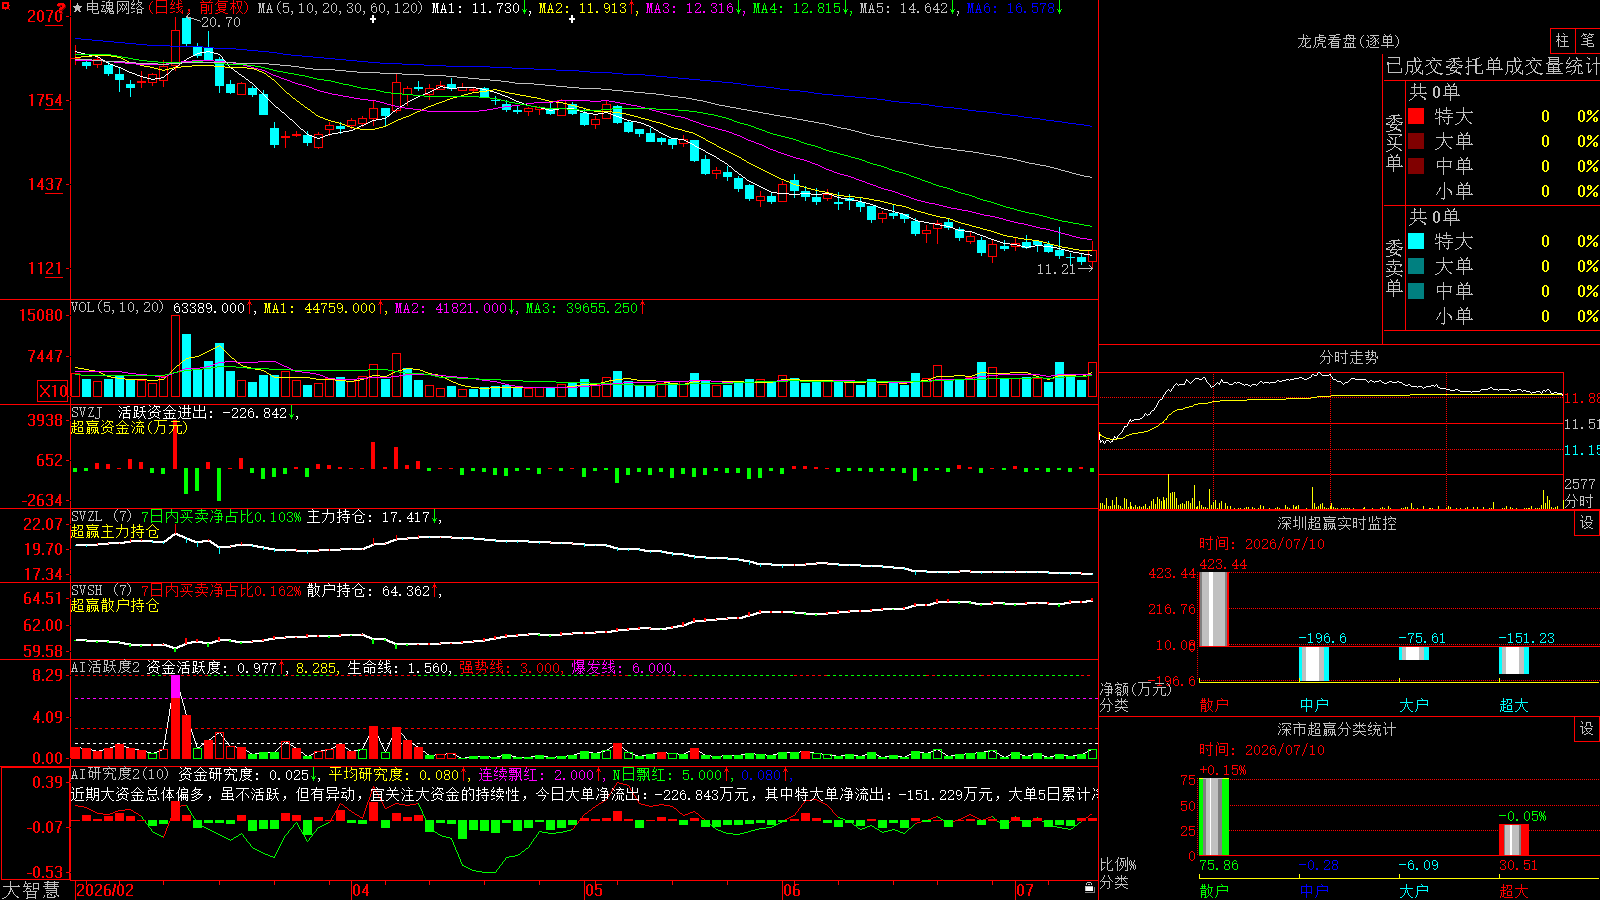Image resolution: width=1600 pixels, height=900 pixels.
Task: Select 超大 category under 深圳超赢实时监控
Action: [1514, 705]
